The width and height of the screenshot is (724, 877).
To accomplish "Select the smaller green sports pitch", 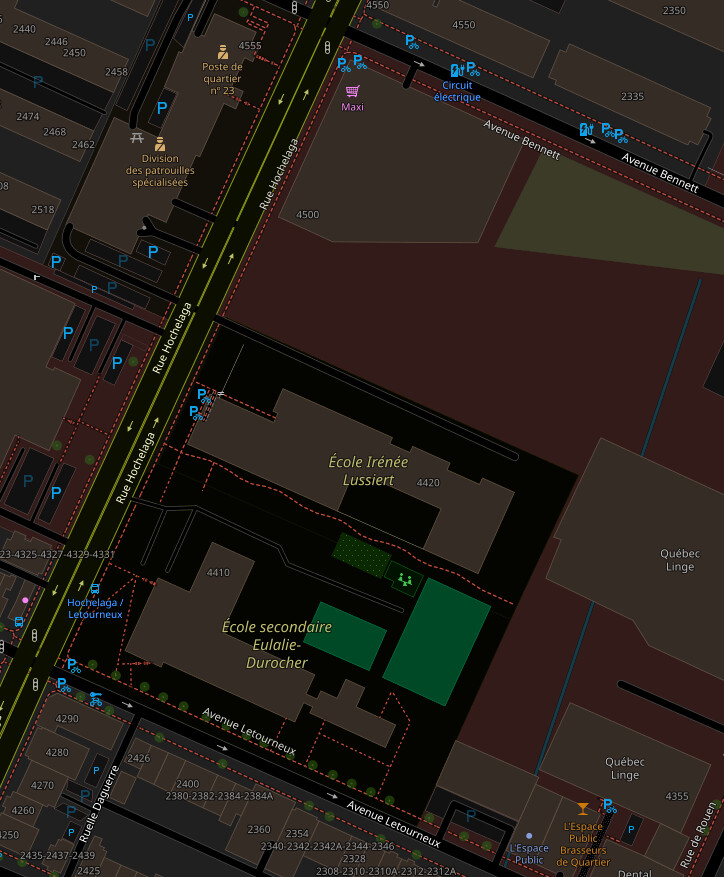I will coord(345,635).
